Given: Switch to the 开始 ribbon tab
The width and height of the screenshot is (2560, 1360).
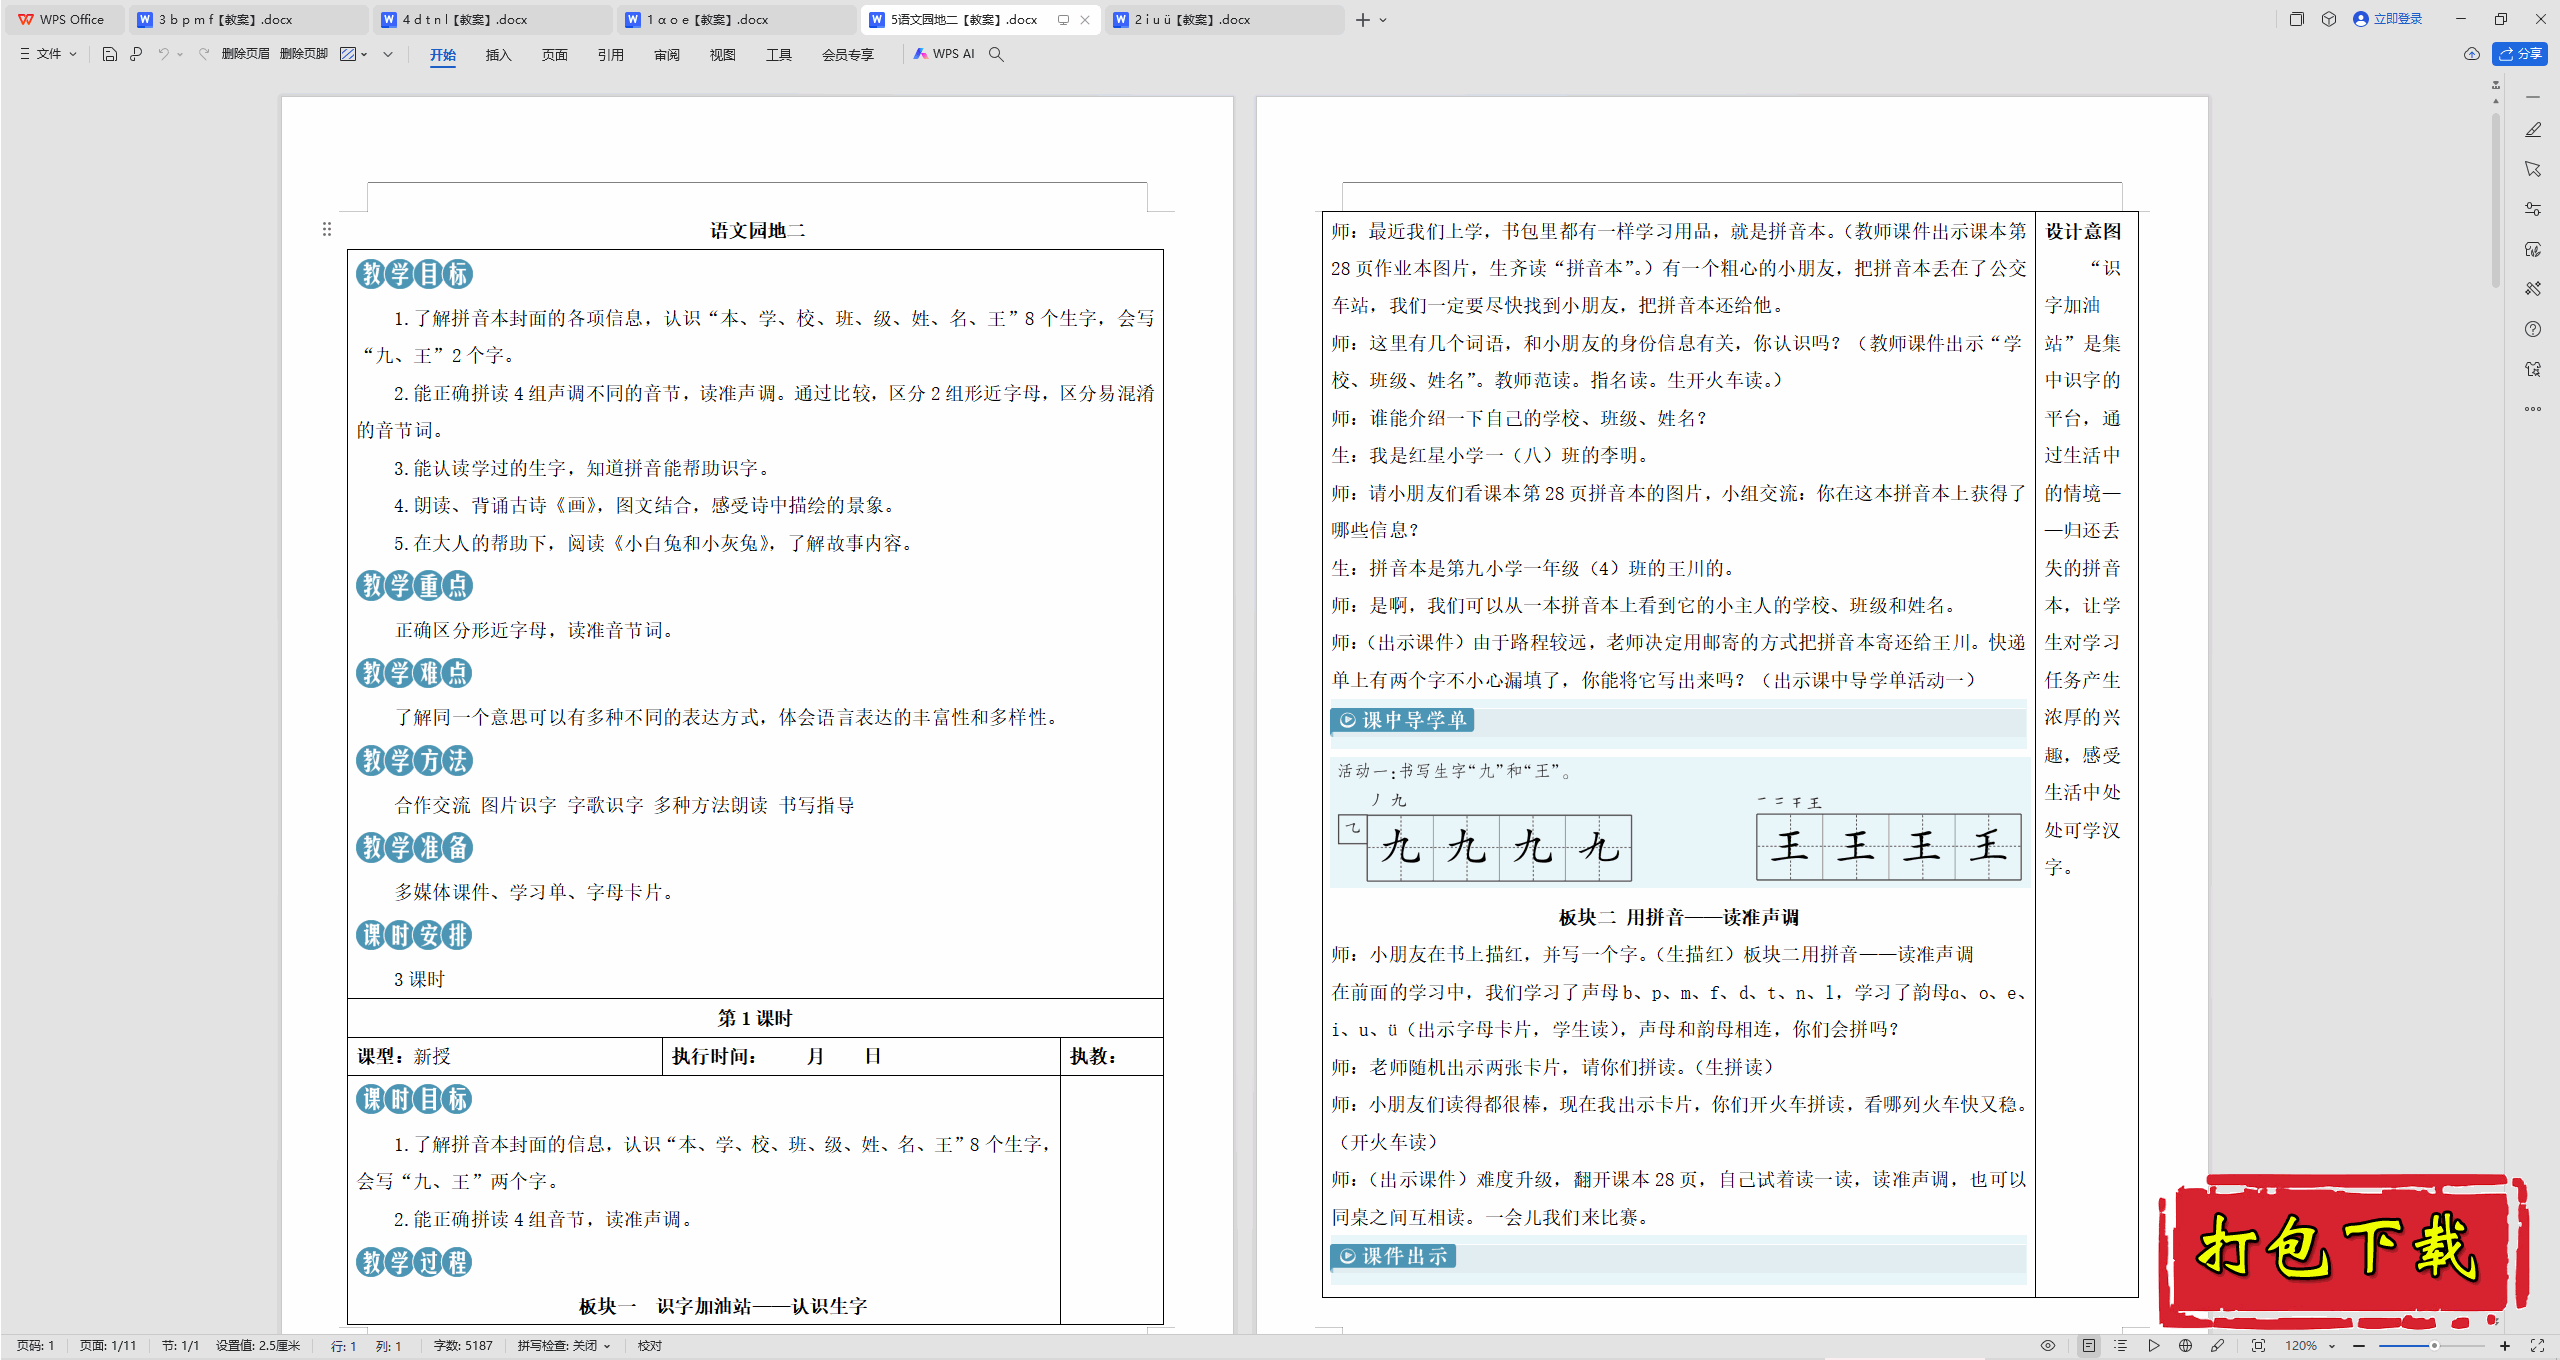Looking at the screenshot, I should pyautogui.click(x=443, y=55).
